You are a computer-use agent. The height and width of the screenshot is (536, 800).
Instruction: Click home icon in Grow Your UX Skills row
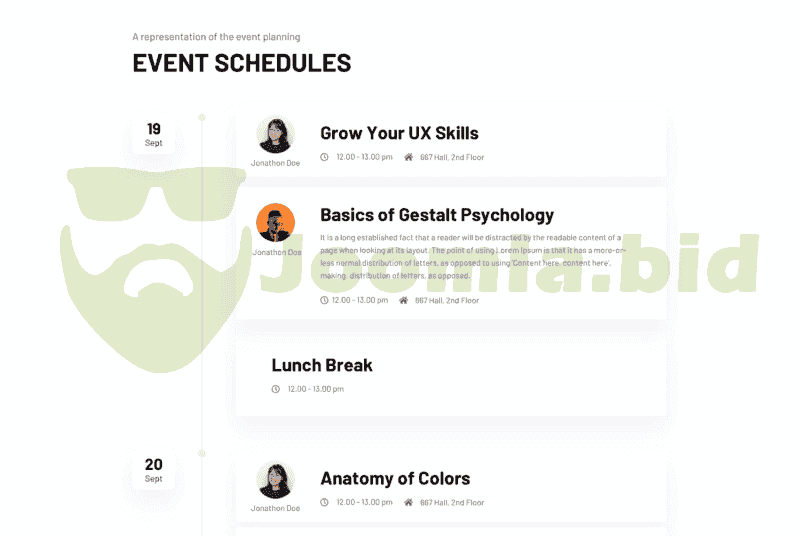408,157
